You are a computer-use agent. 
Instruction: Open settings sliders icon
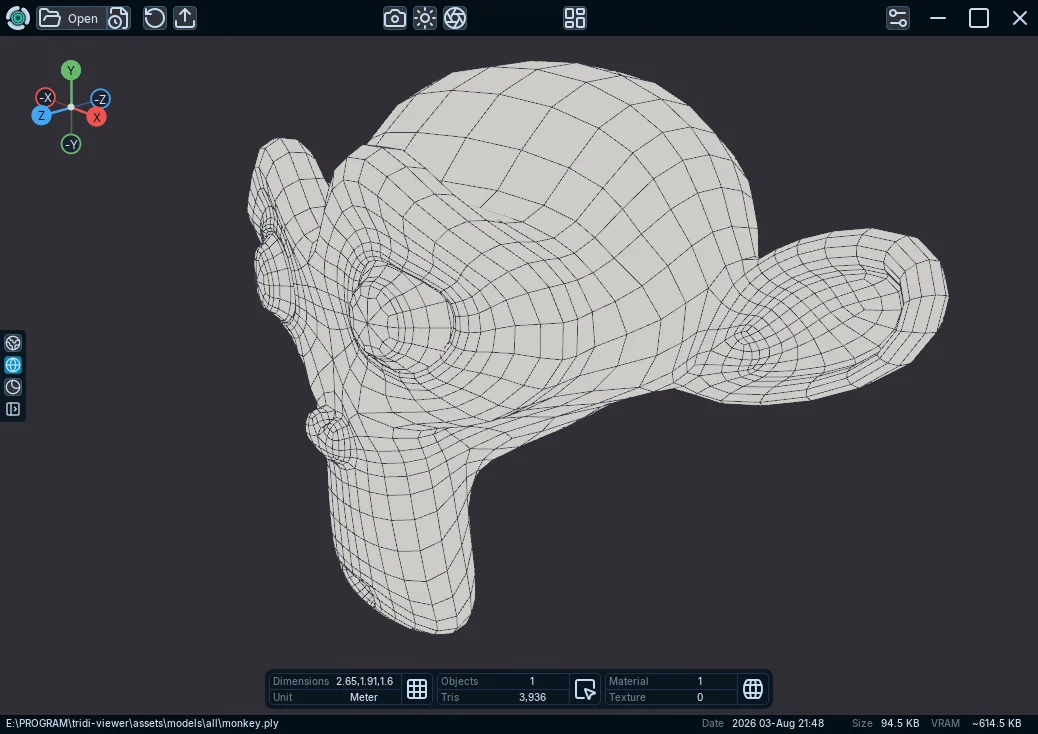tap(898, 18)
